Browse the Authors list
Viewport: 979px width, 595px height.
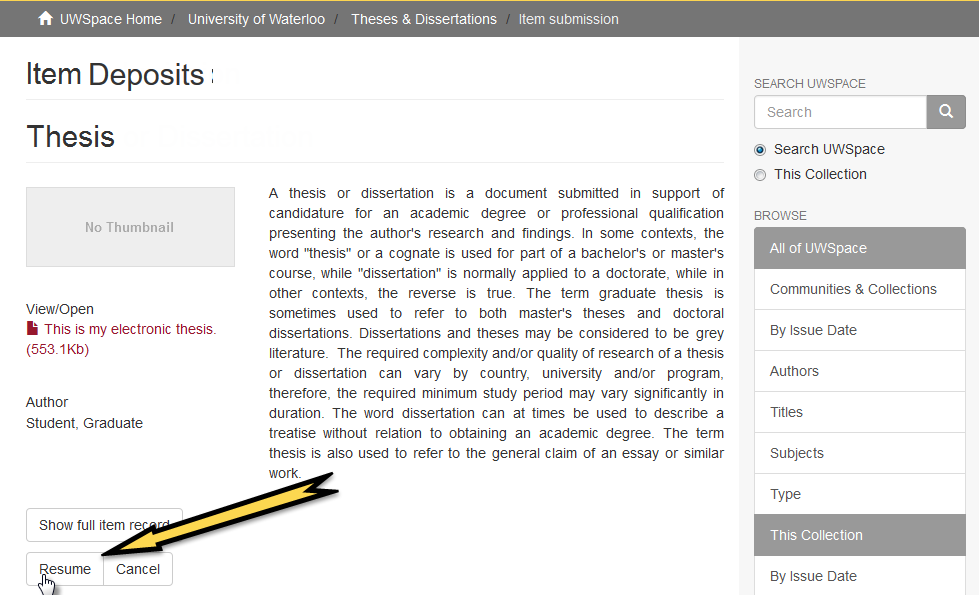(794, 371)
